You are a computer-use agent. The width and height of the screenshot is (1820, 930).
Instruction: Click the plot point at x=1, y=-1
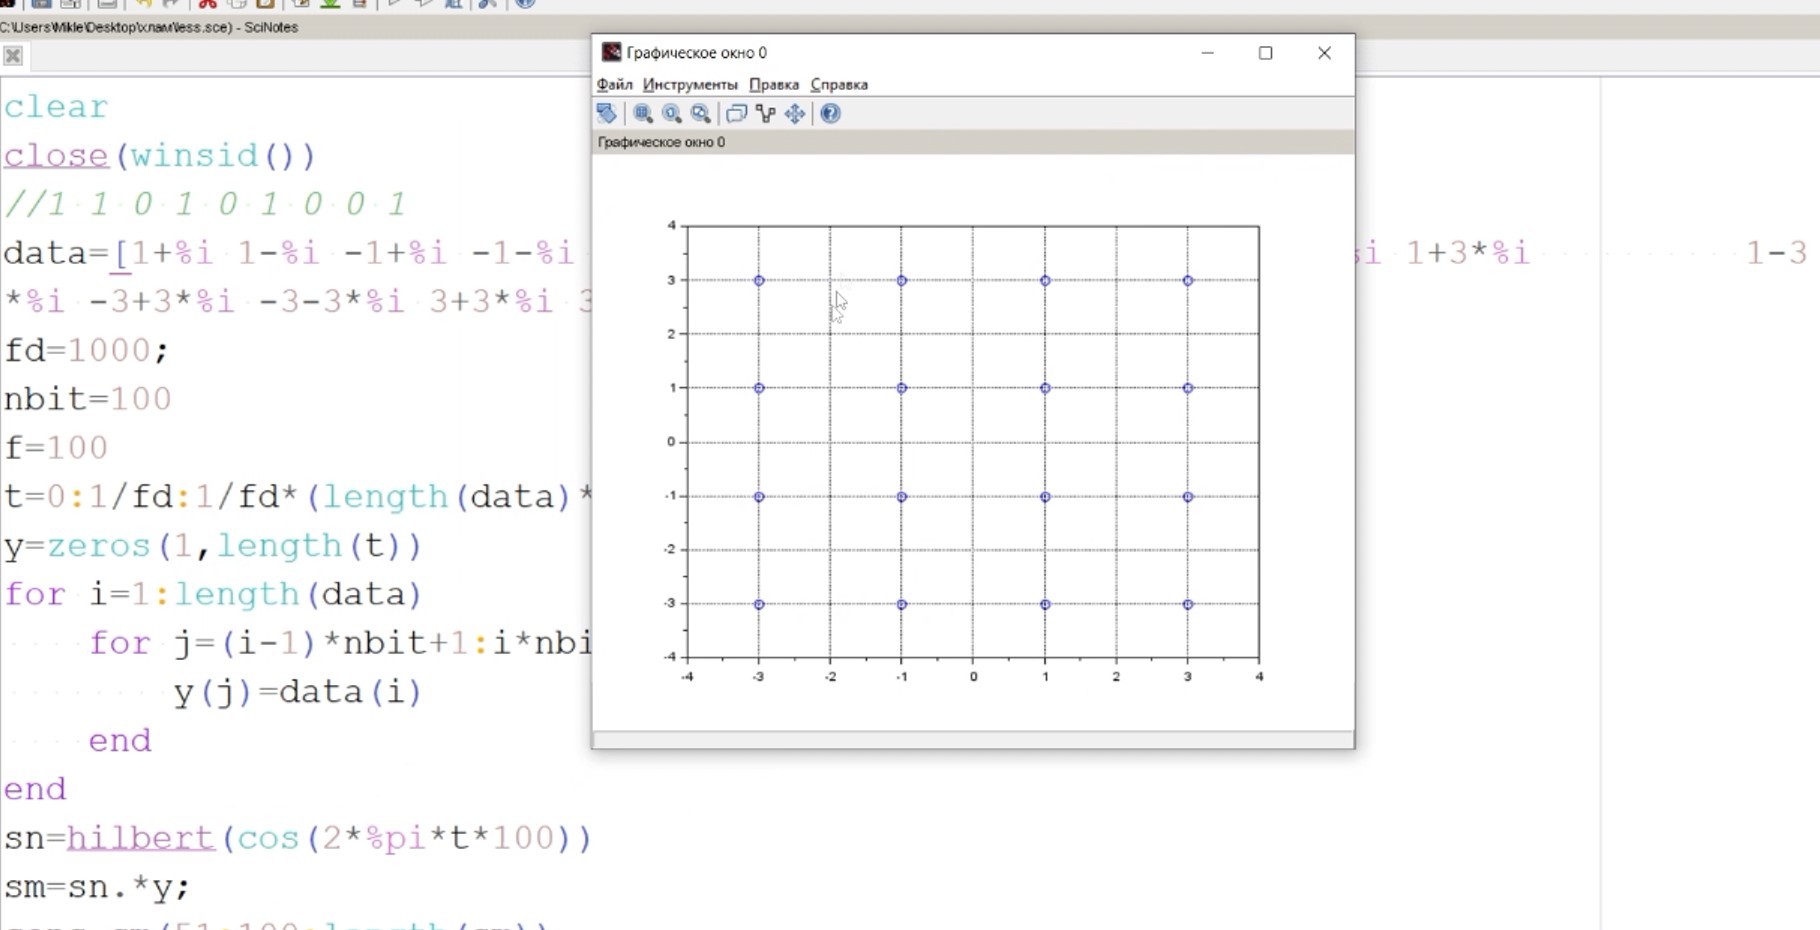(1045, 497)
